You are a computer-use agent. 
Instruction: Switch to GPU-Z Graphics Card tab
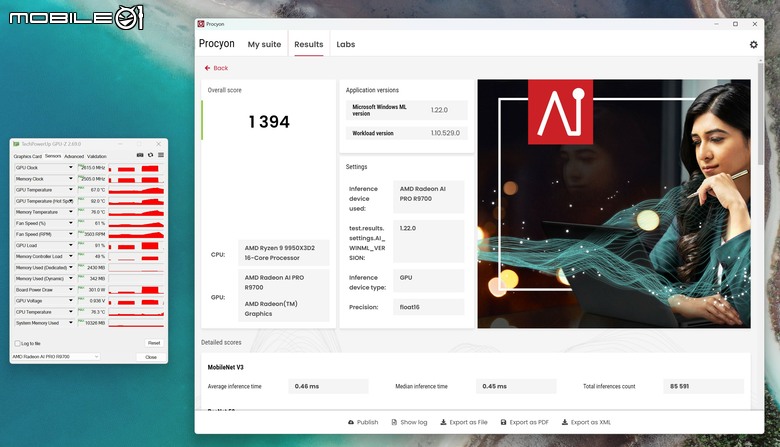[x=27, y=156]
